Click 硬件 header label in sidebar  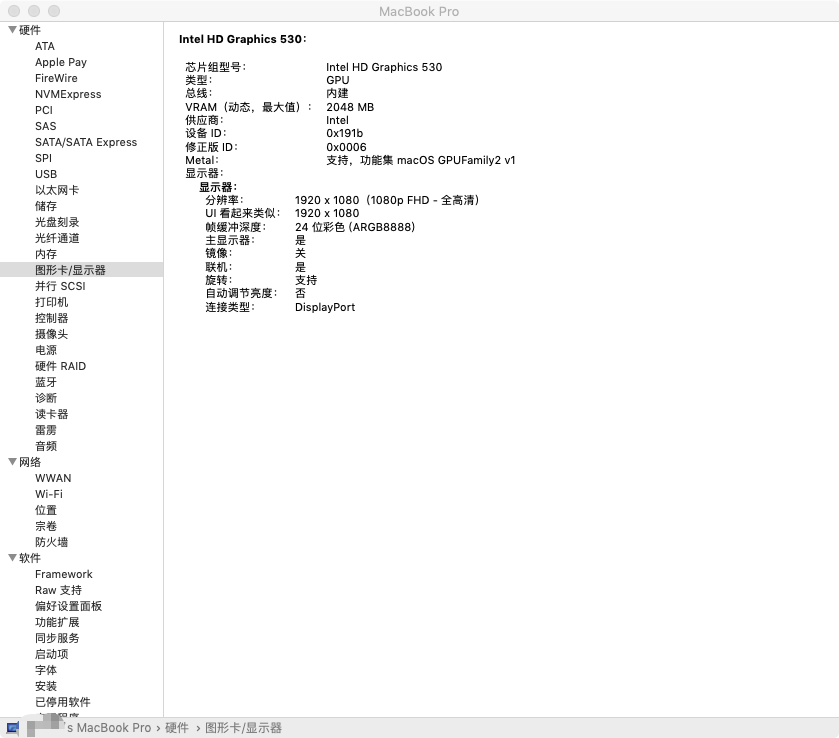tap(30, 30)
